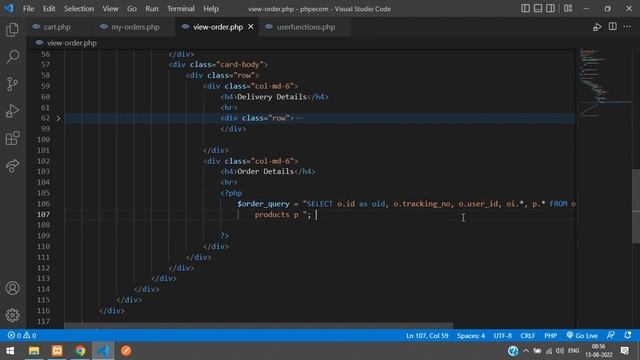Open the Run menu
The image size is (640, 360).
[152, 9]
